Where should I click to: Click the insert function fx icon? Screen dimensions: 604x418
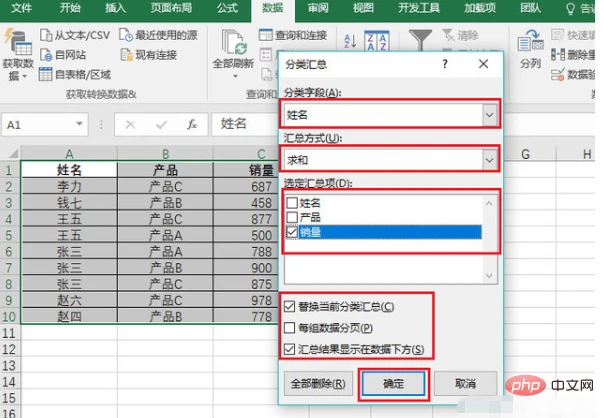192,125
